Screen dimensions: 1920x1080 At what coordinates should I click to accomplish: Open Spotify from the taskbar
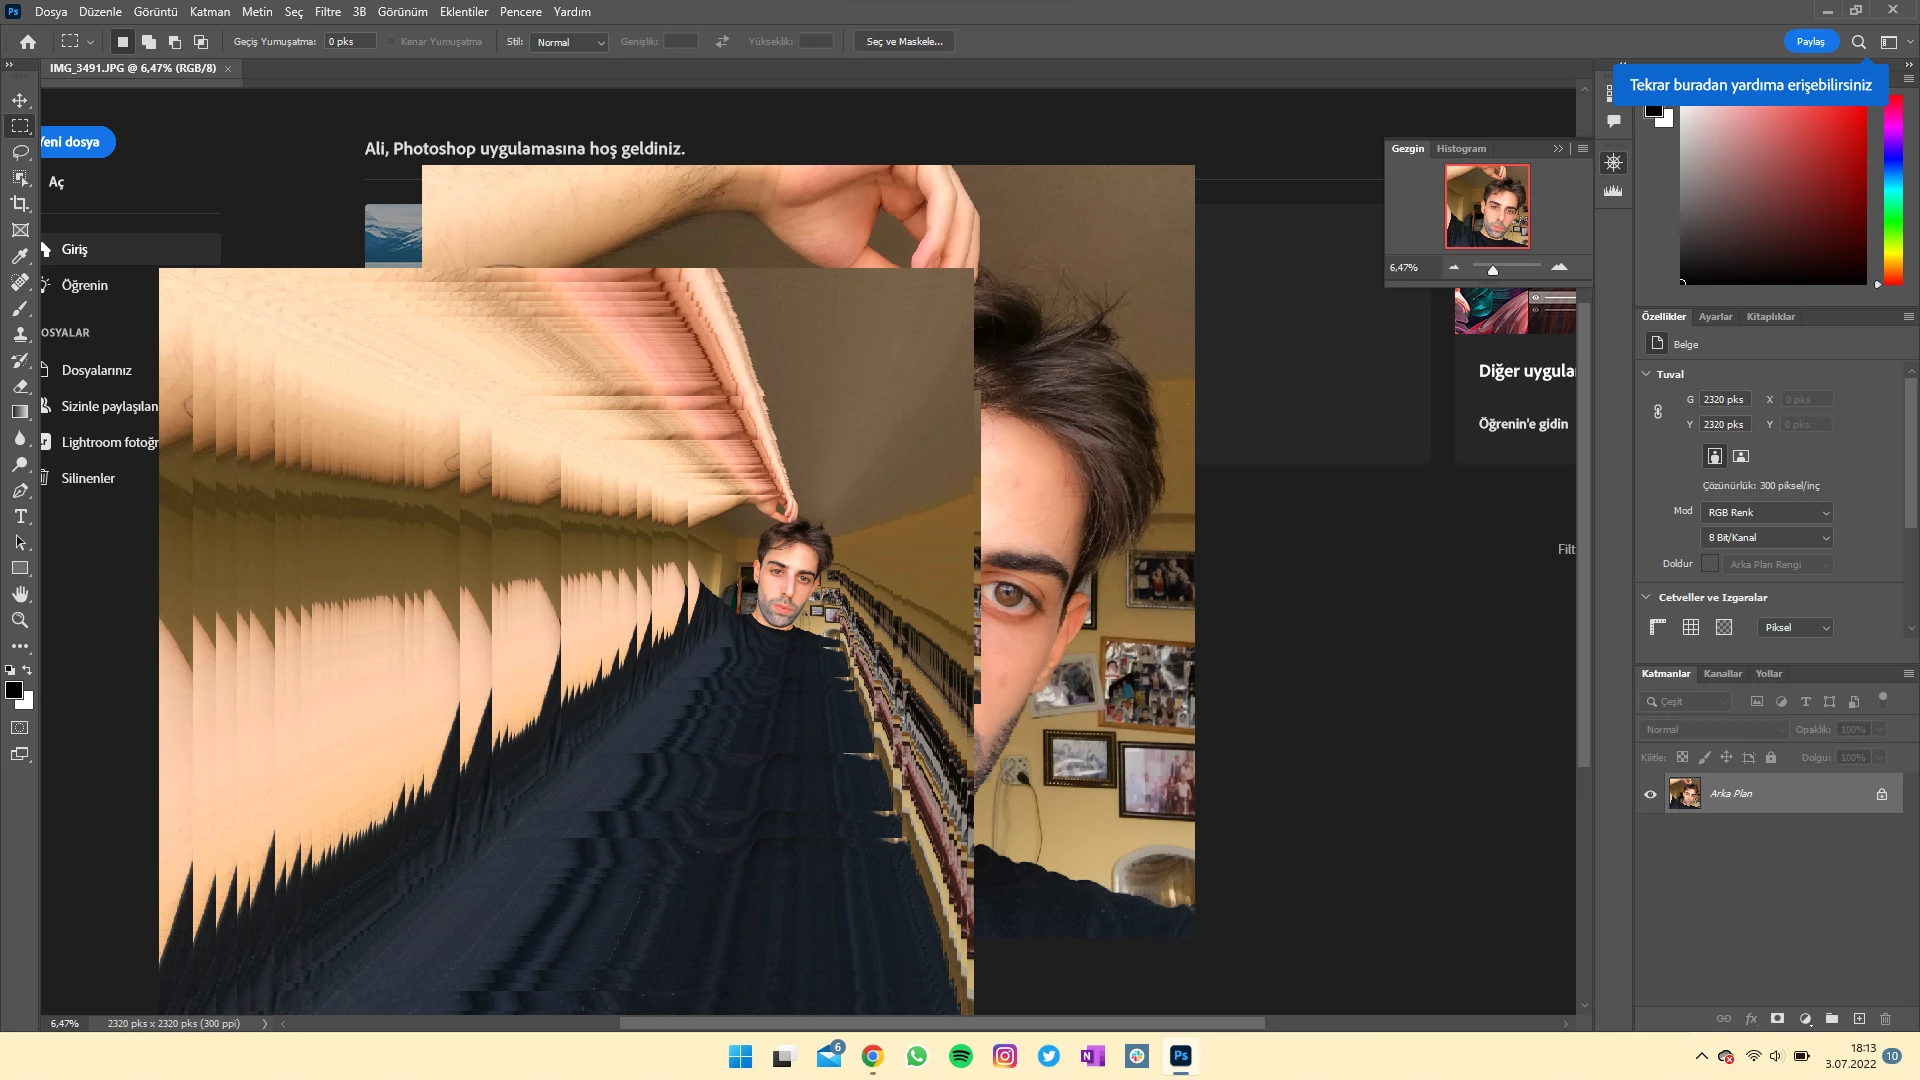(960, 1056)
